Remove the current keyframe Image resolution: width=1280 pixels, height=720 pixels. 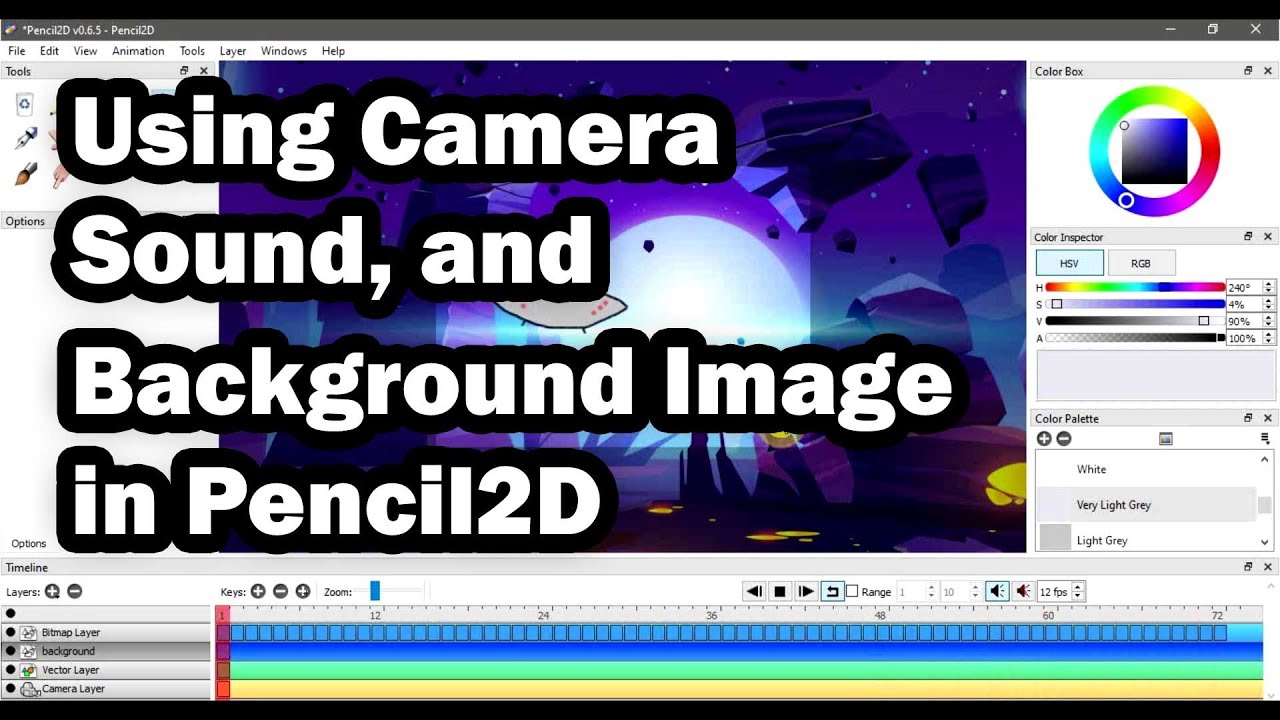[x=280, y=592]
